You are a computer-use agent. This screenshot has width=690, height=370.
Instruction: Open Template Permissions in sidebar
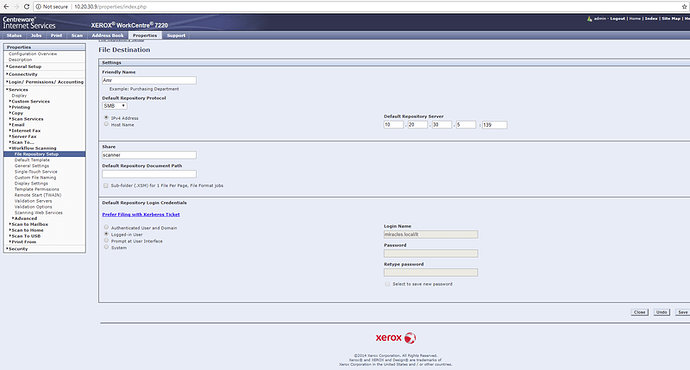pyautogui.click(x=37, y=189)
